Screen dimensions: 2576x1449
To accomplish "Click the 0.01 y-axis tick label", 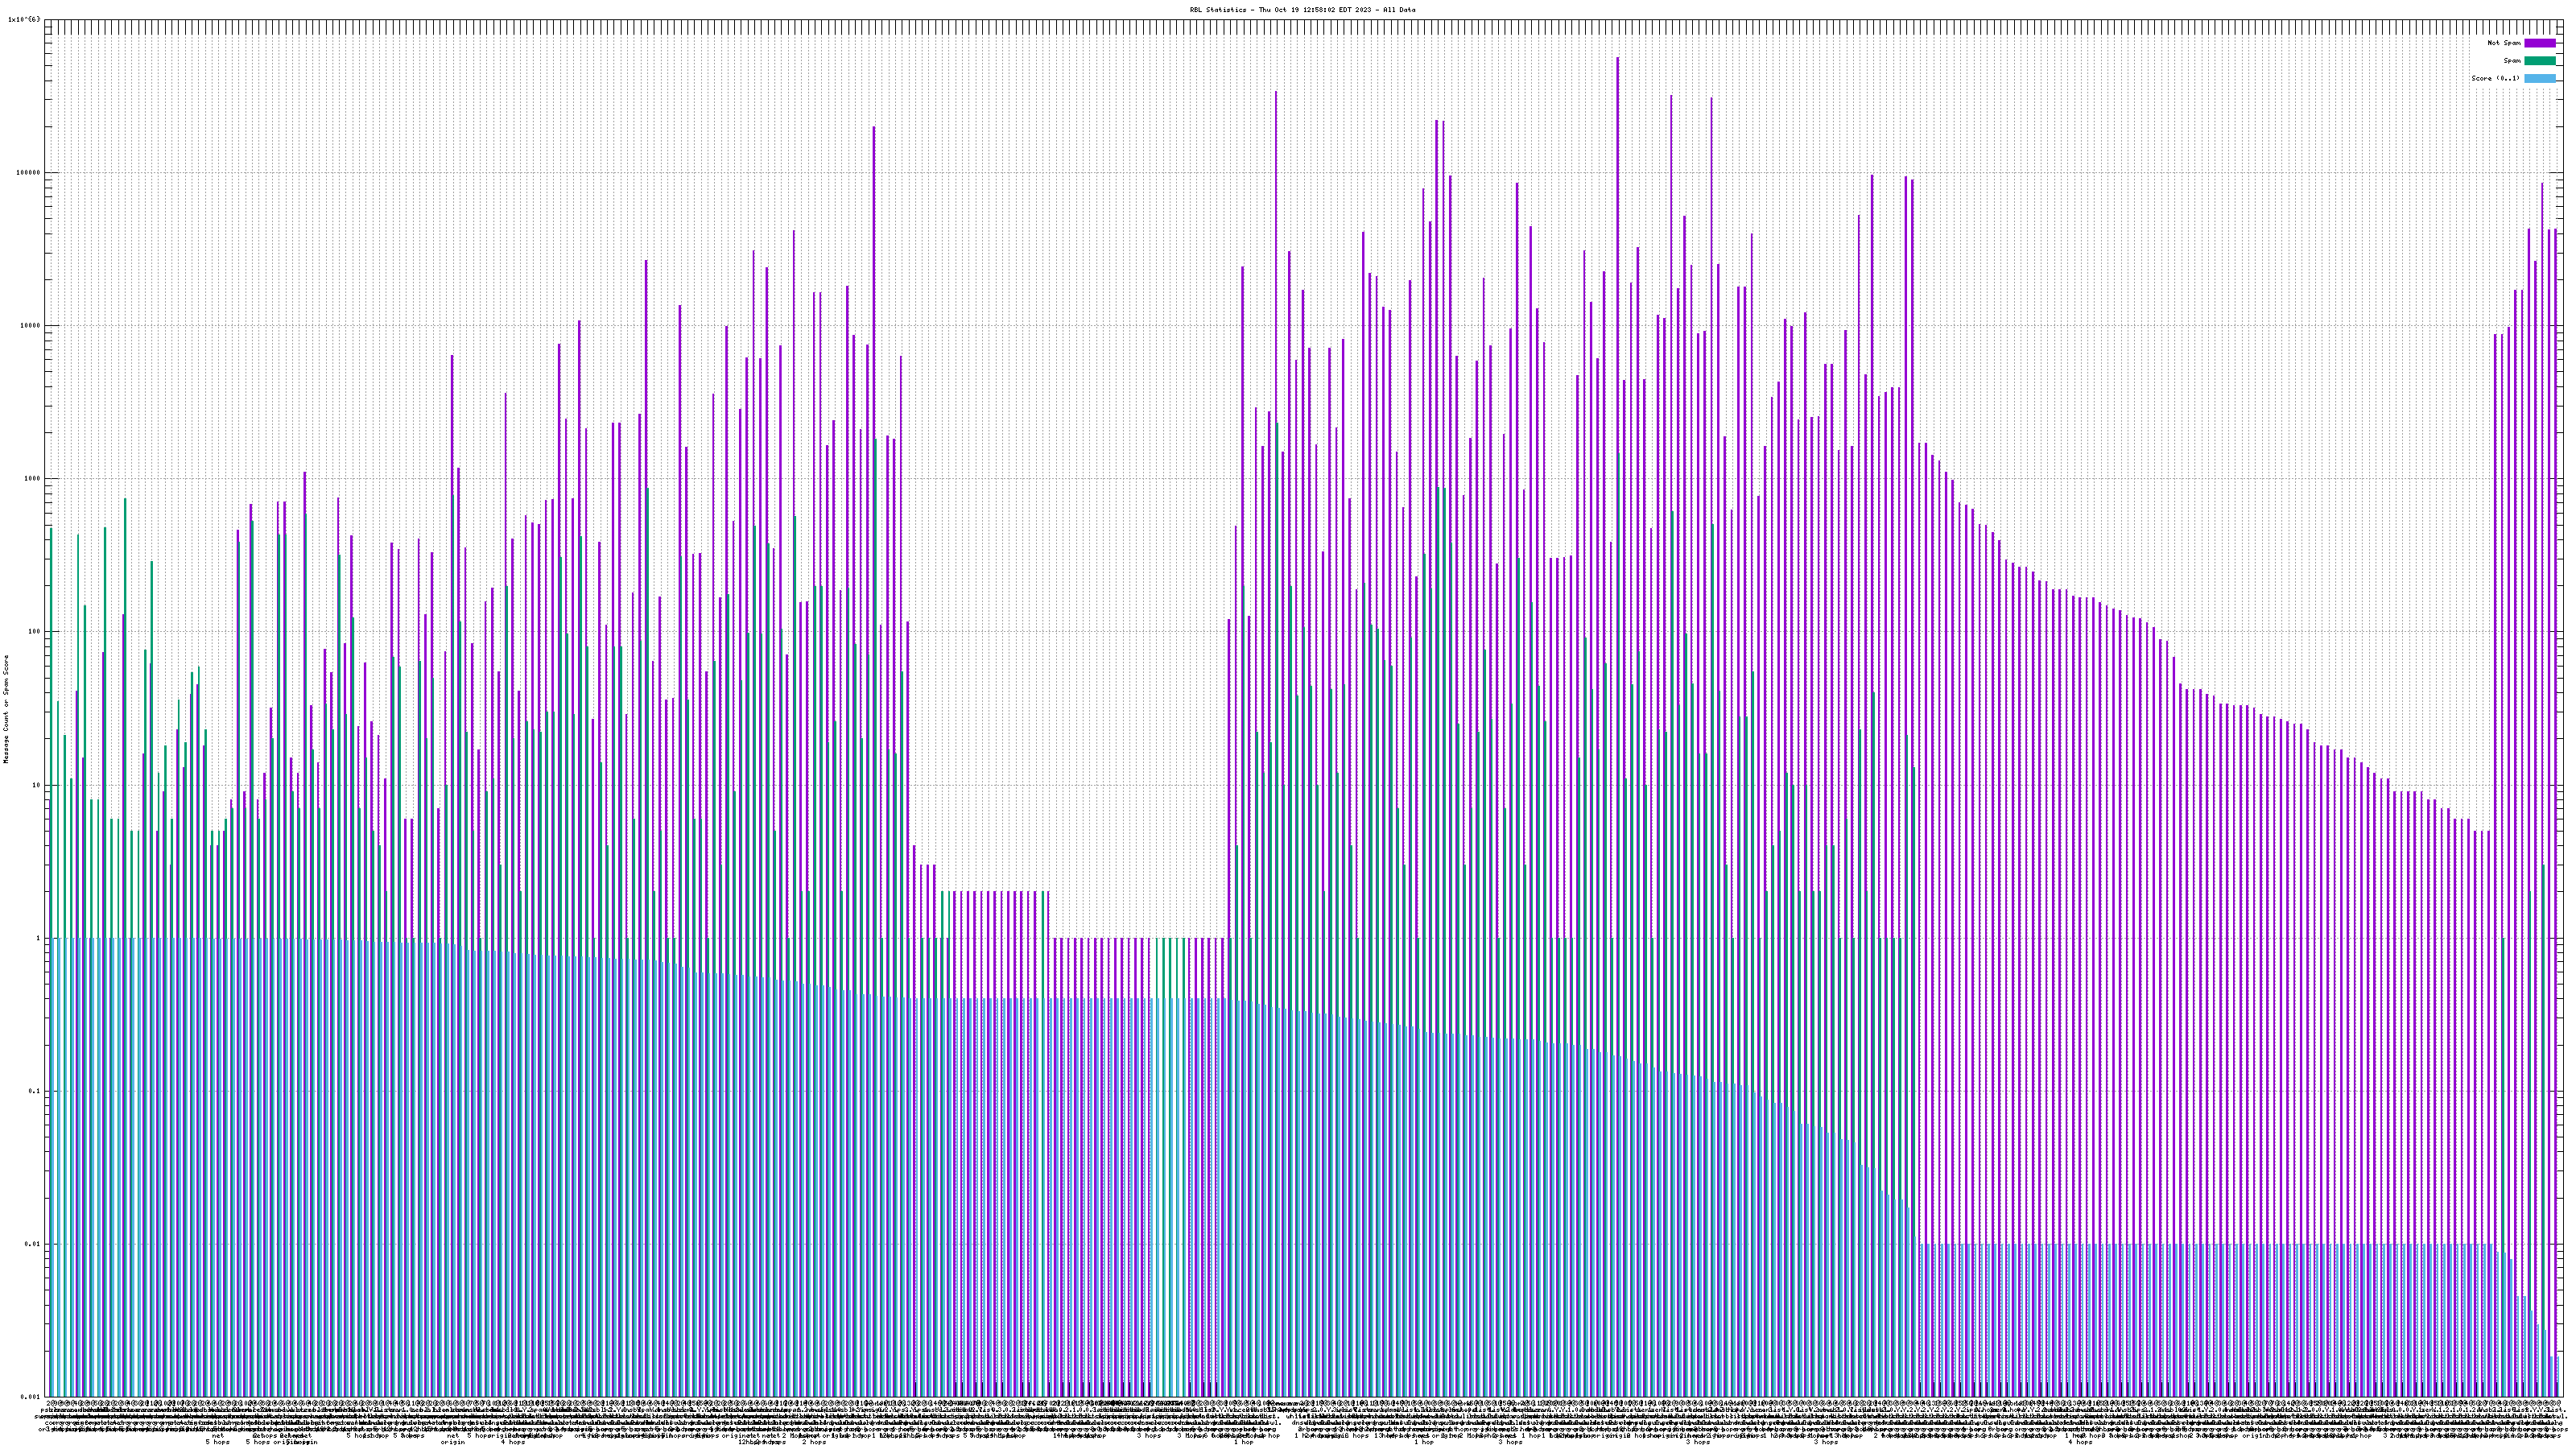I will [34, 1244].
